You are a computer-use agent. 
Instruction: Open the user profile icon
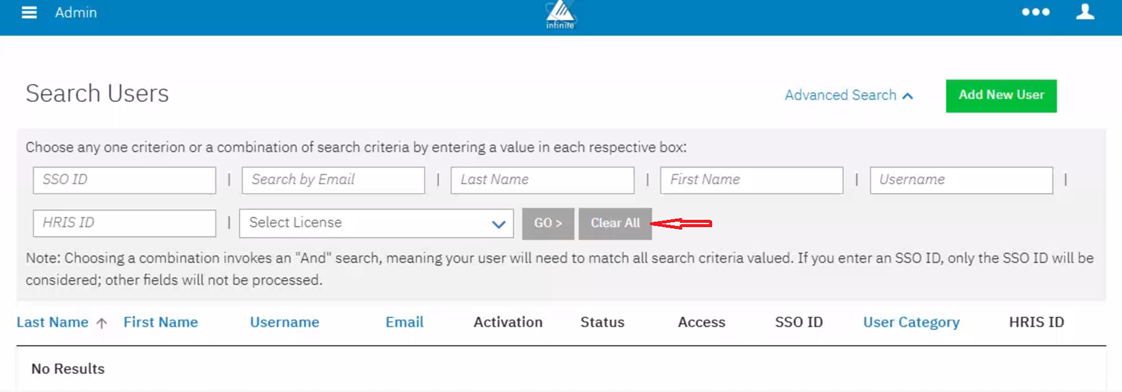pos(1086,12)
